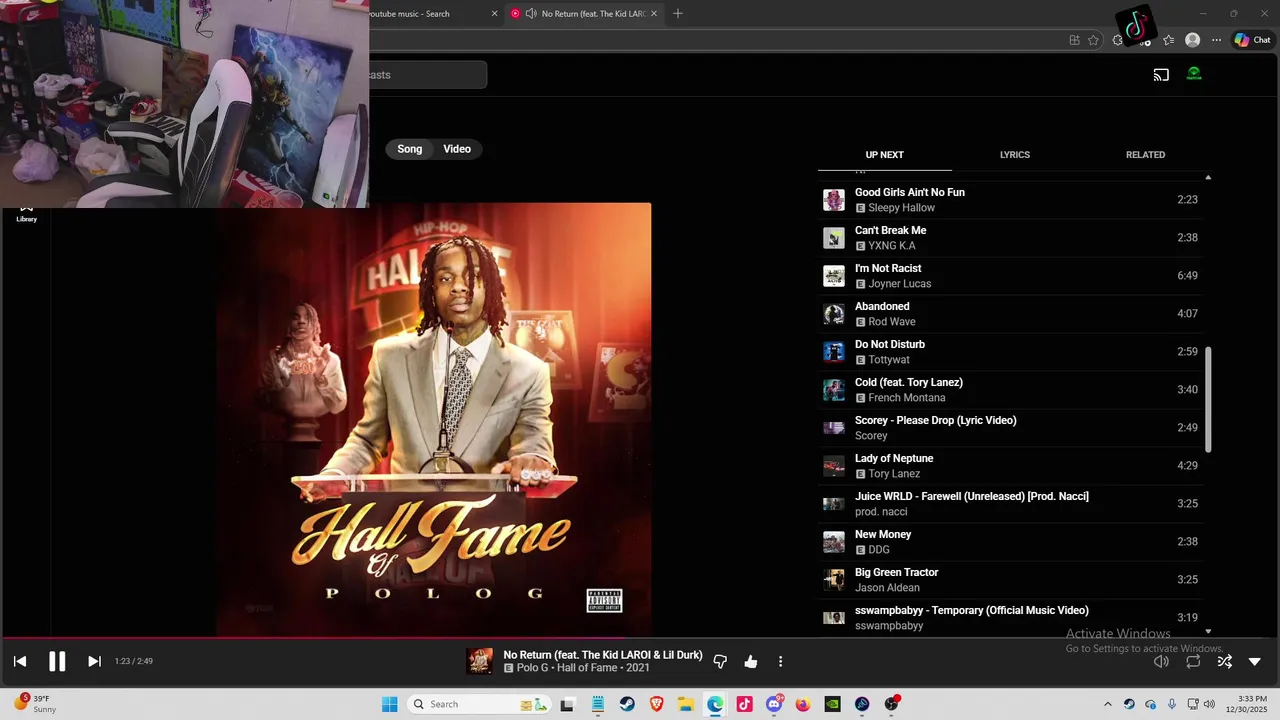1280x720 pixels.
Task: Like the song No Return
Action: (751, 661)
